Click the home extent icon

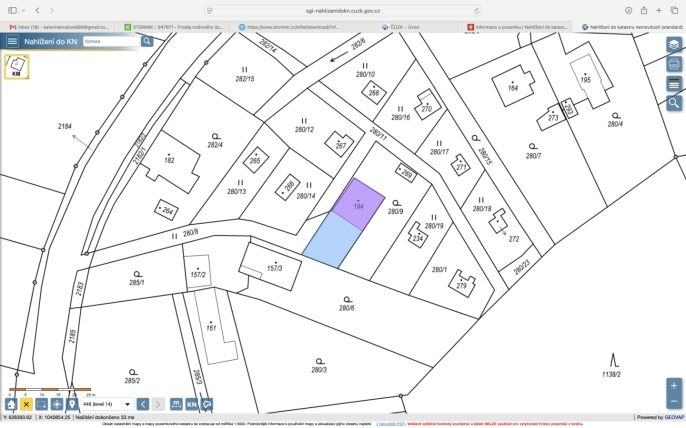click(11, 404)
